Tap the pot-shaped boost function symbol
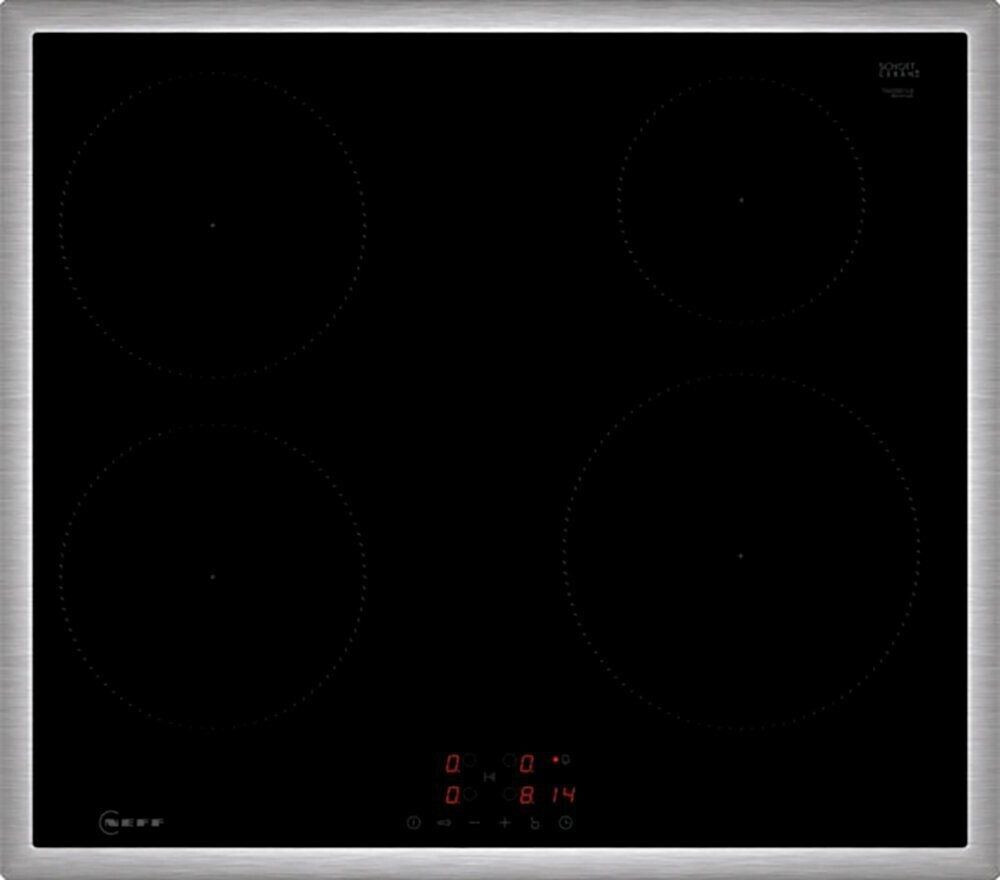This screenshot has height=880, width=1000. [x=534, y=823]
